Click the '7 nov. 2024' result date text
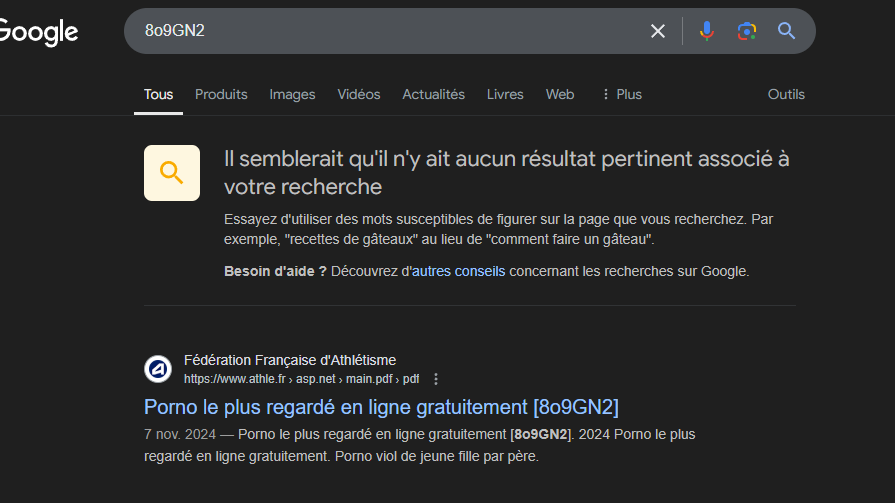This screenshot has width=895, height=503. point(180,434)
